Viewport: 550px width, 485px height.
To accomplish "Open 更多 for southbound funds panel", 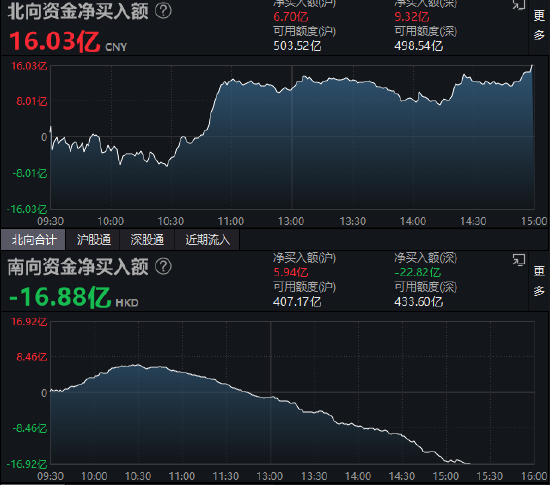I will coord(539,281).
